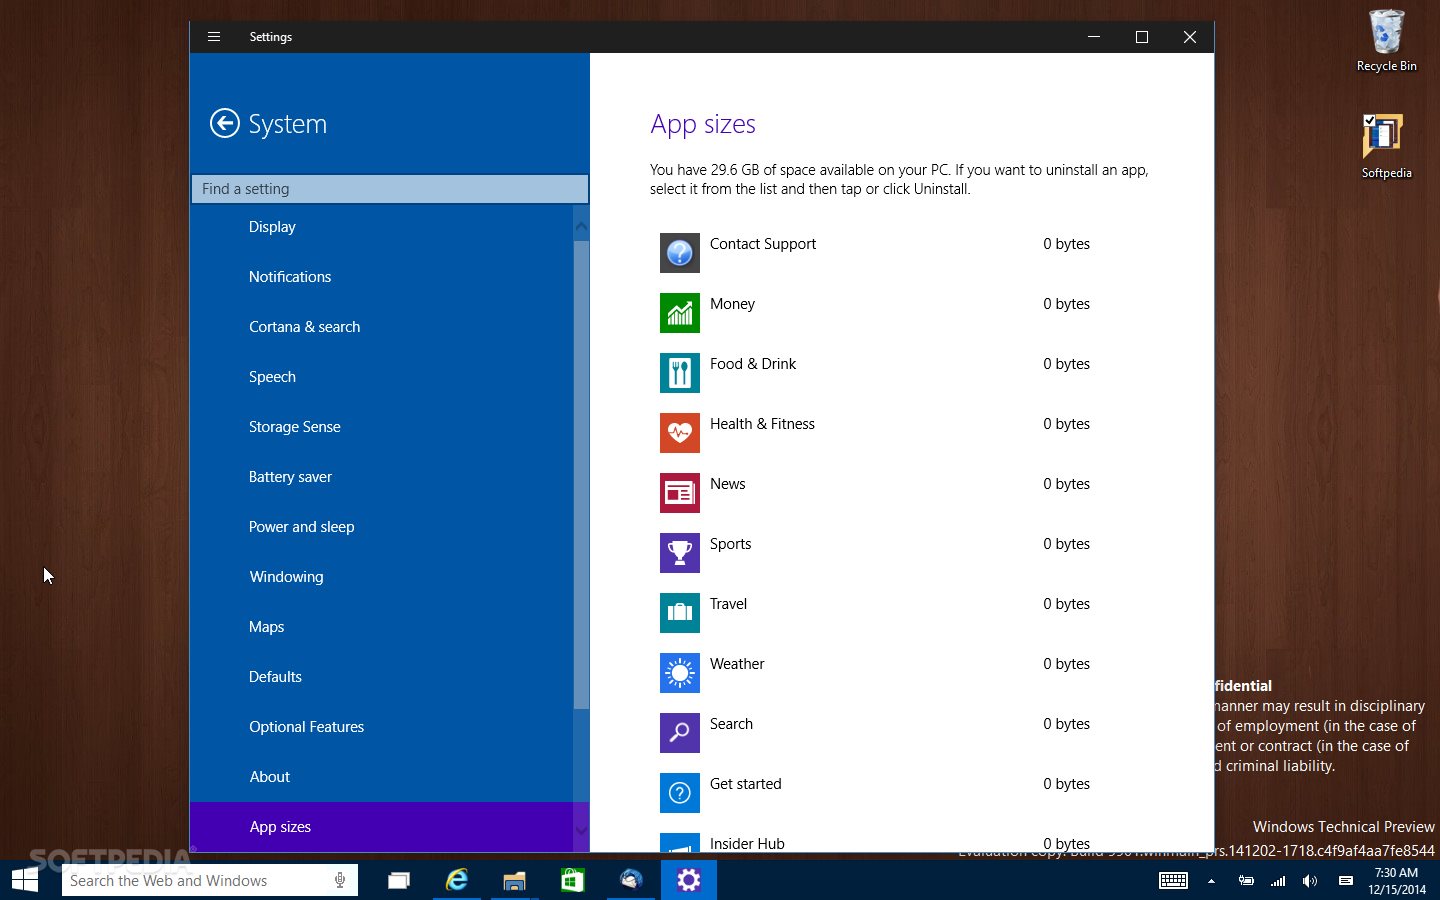The width and height of the screenshot is (1440, 900).
Task: Open Maps settings
Action: 266,627
